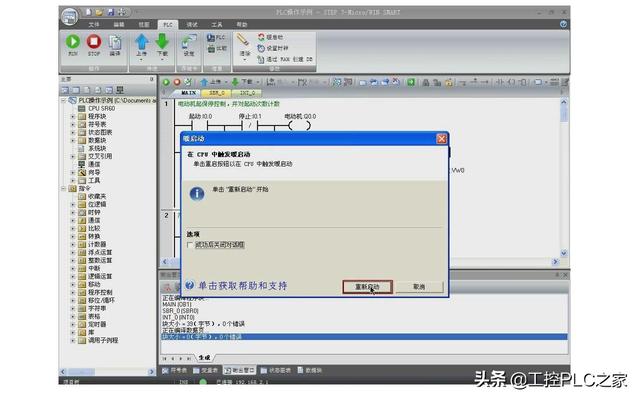Switch to the INT_0 editor tab
The image size is (640, 400).
[247, 93]
